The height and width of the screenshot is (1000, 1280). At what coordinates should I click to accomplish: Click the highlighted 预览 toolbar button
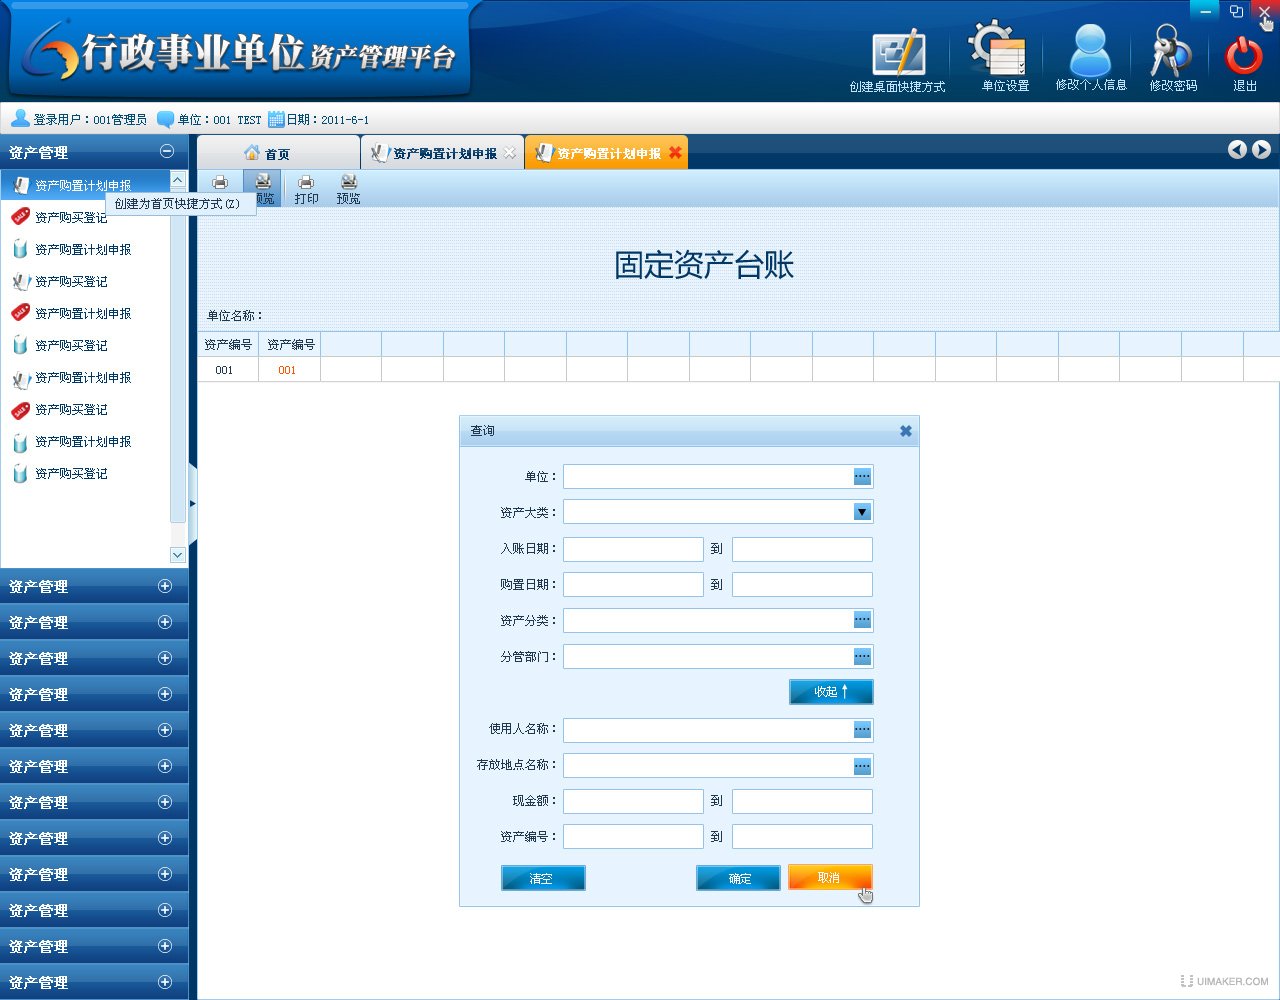click(263, 188)
